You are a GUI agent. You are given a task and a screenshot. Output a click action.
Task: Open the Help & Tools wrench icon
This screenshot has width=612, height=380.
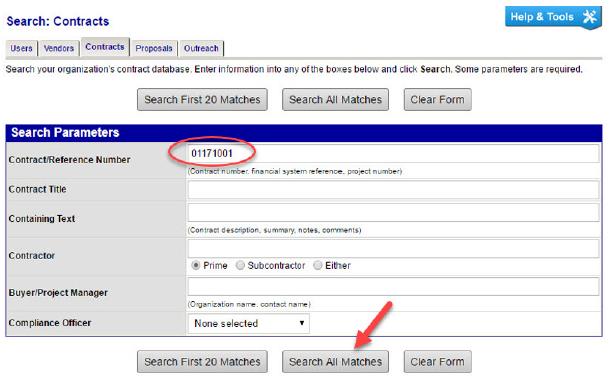[590, 16]
